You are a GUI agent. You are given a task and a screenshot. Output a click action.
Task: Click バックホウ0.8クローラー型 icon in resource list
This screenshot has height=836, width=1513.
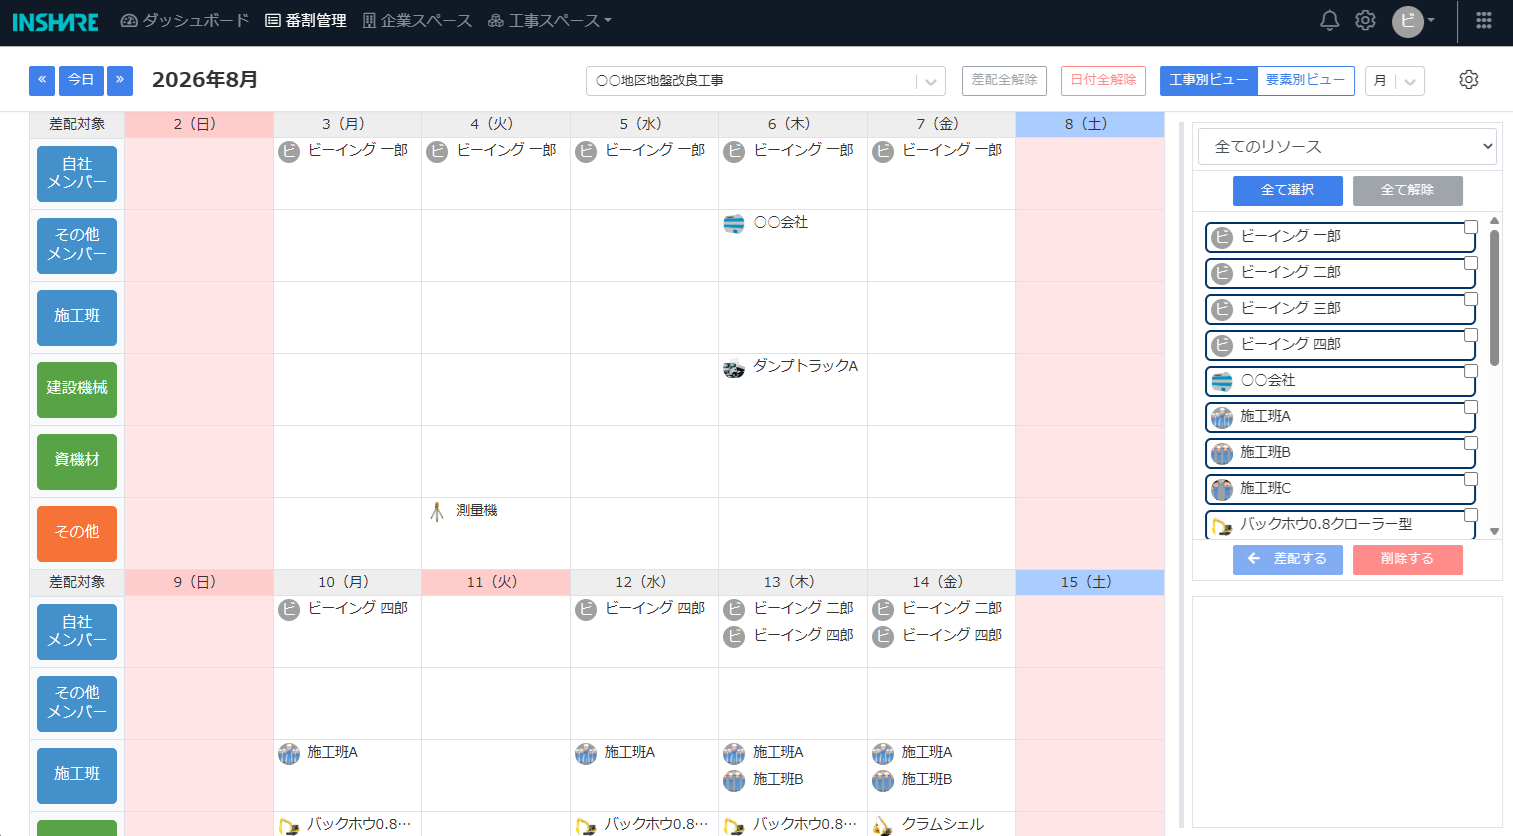(1222, 526)
